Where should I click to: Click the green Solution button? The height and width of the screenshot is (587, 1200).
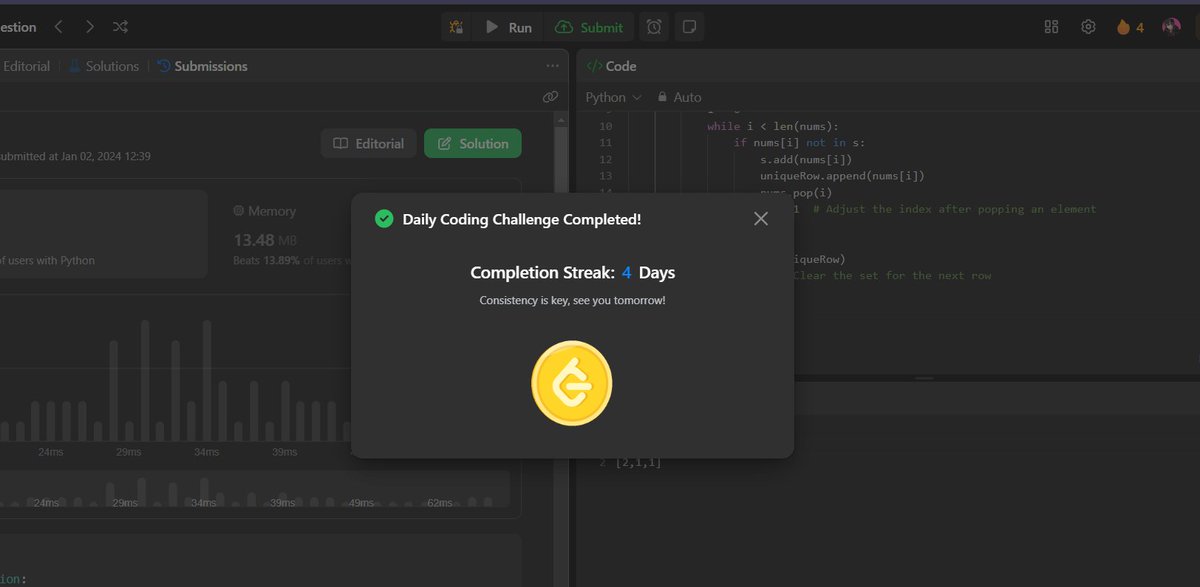pyautogui.click(x=473, y=143)
